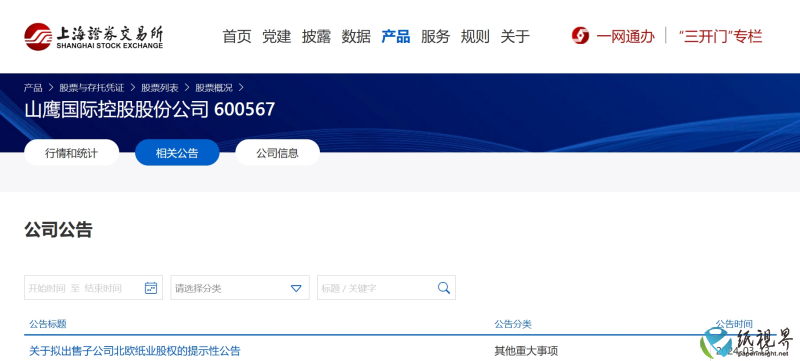Click the 山鹰国际控股股份公司 600567 heading
This screenshot has height=361, width=800.
pos(149,109)
